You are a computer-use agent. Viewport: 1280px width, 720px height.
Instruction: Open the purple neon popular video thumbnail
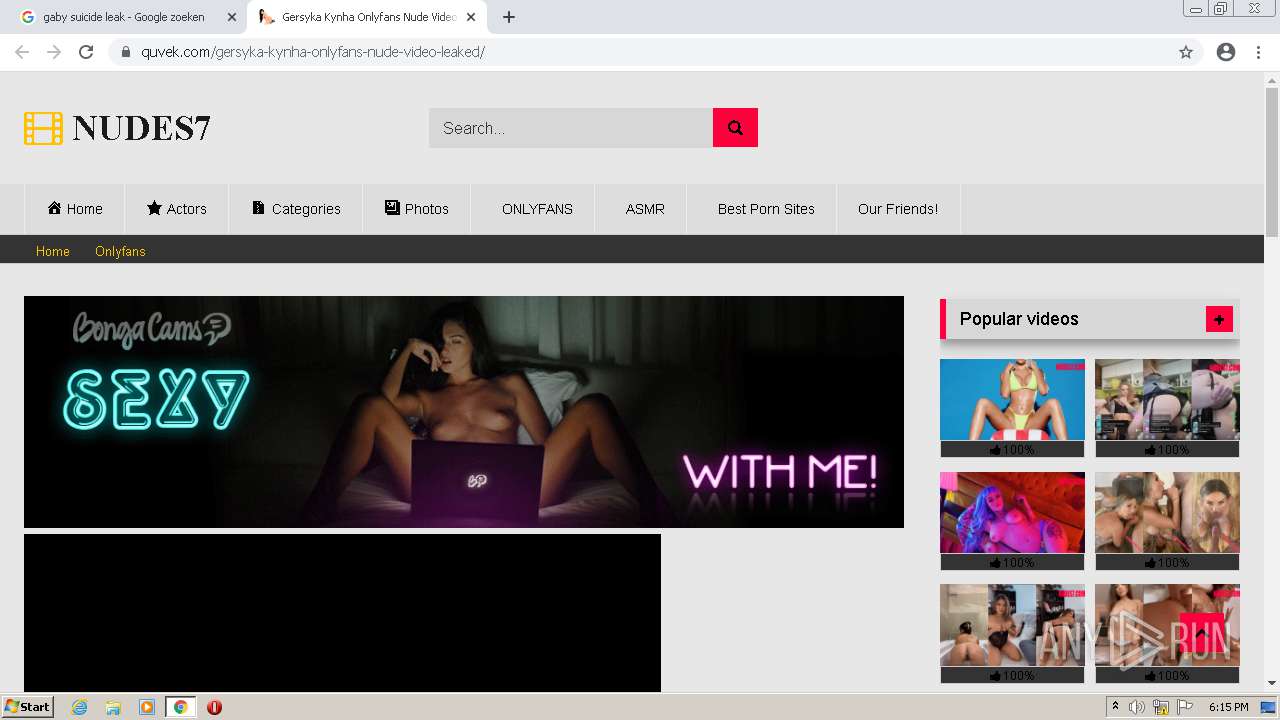(1012, 513)
